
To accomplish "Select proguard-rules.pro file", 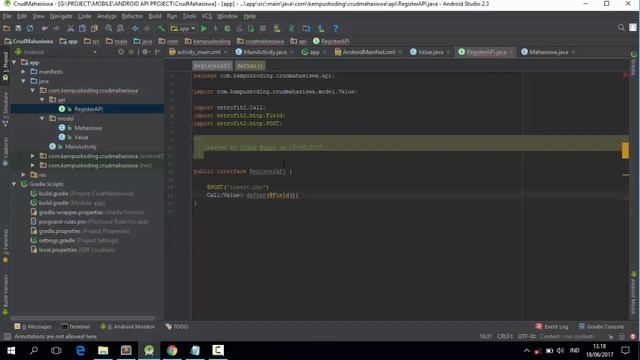I will pos(62,222).
